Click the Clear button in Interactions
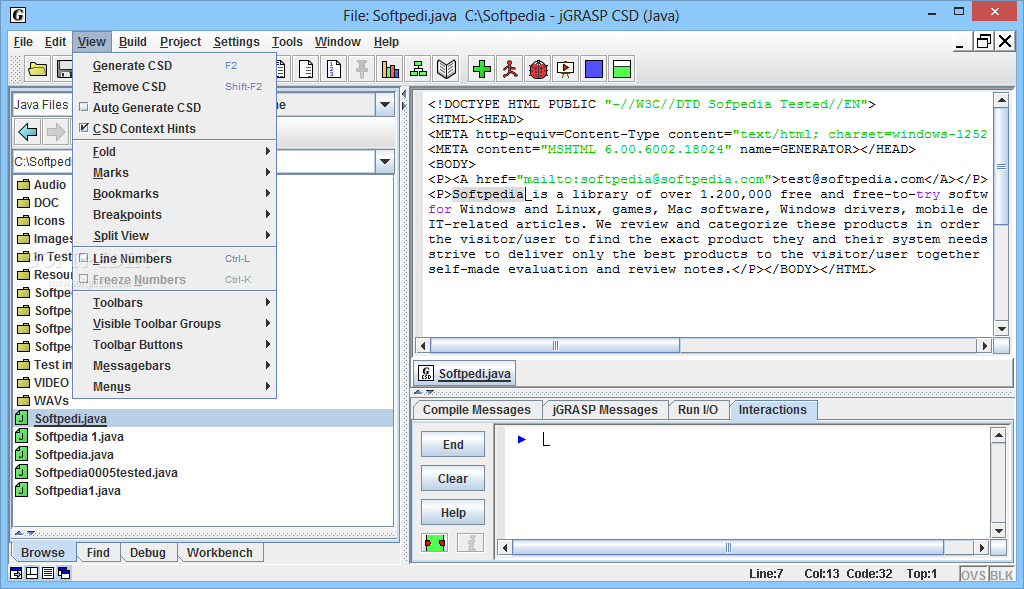The width and height of the screenshot is (1024, 589). click(x=453, y=478)
